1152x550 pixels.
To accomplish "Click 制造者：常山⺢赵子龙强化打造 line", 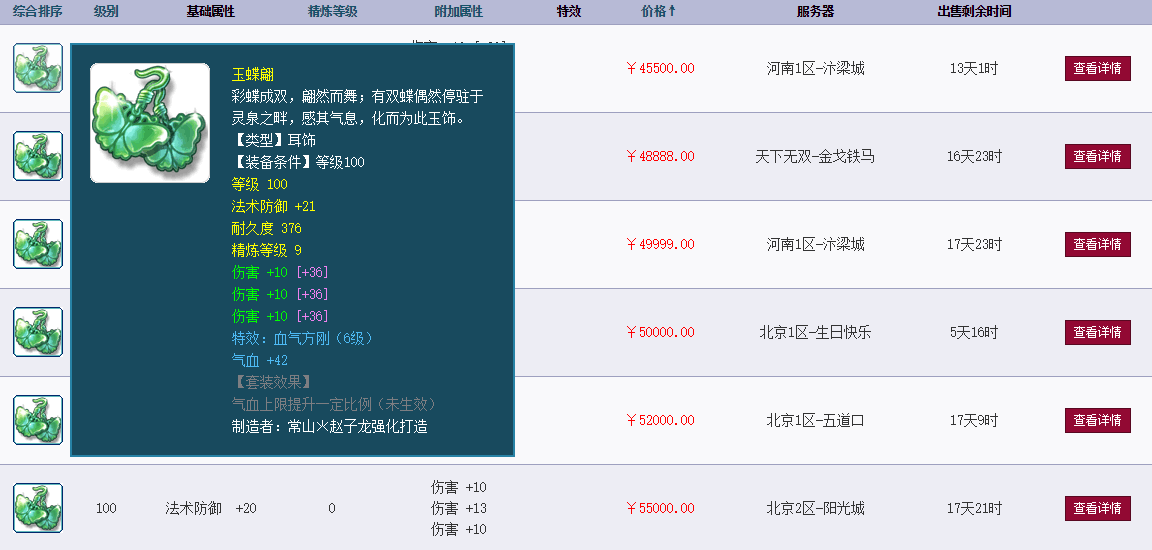I will (x=330, y=427).
